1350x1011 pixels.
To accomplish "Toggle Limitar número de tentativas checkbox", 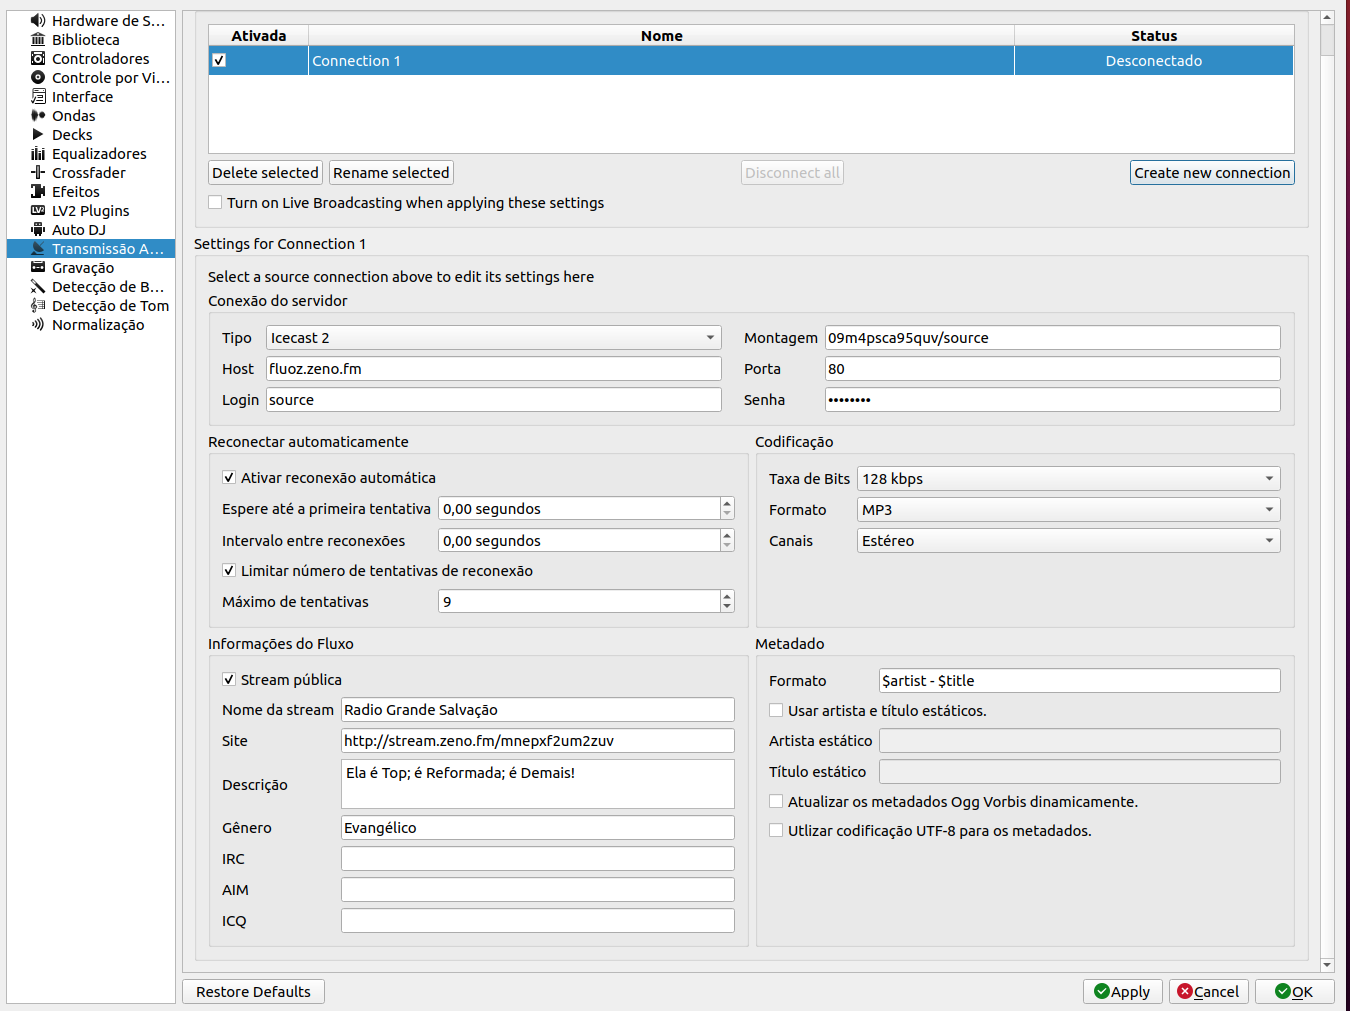I will [229, 570].
